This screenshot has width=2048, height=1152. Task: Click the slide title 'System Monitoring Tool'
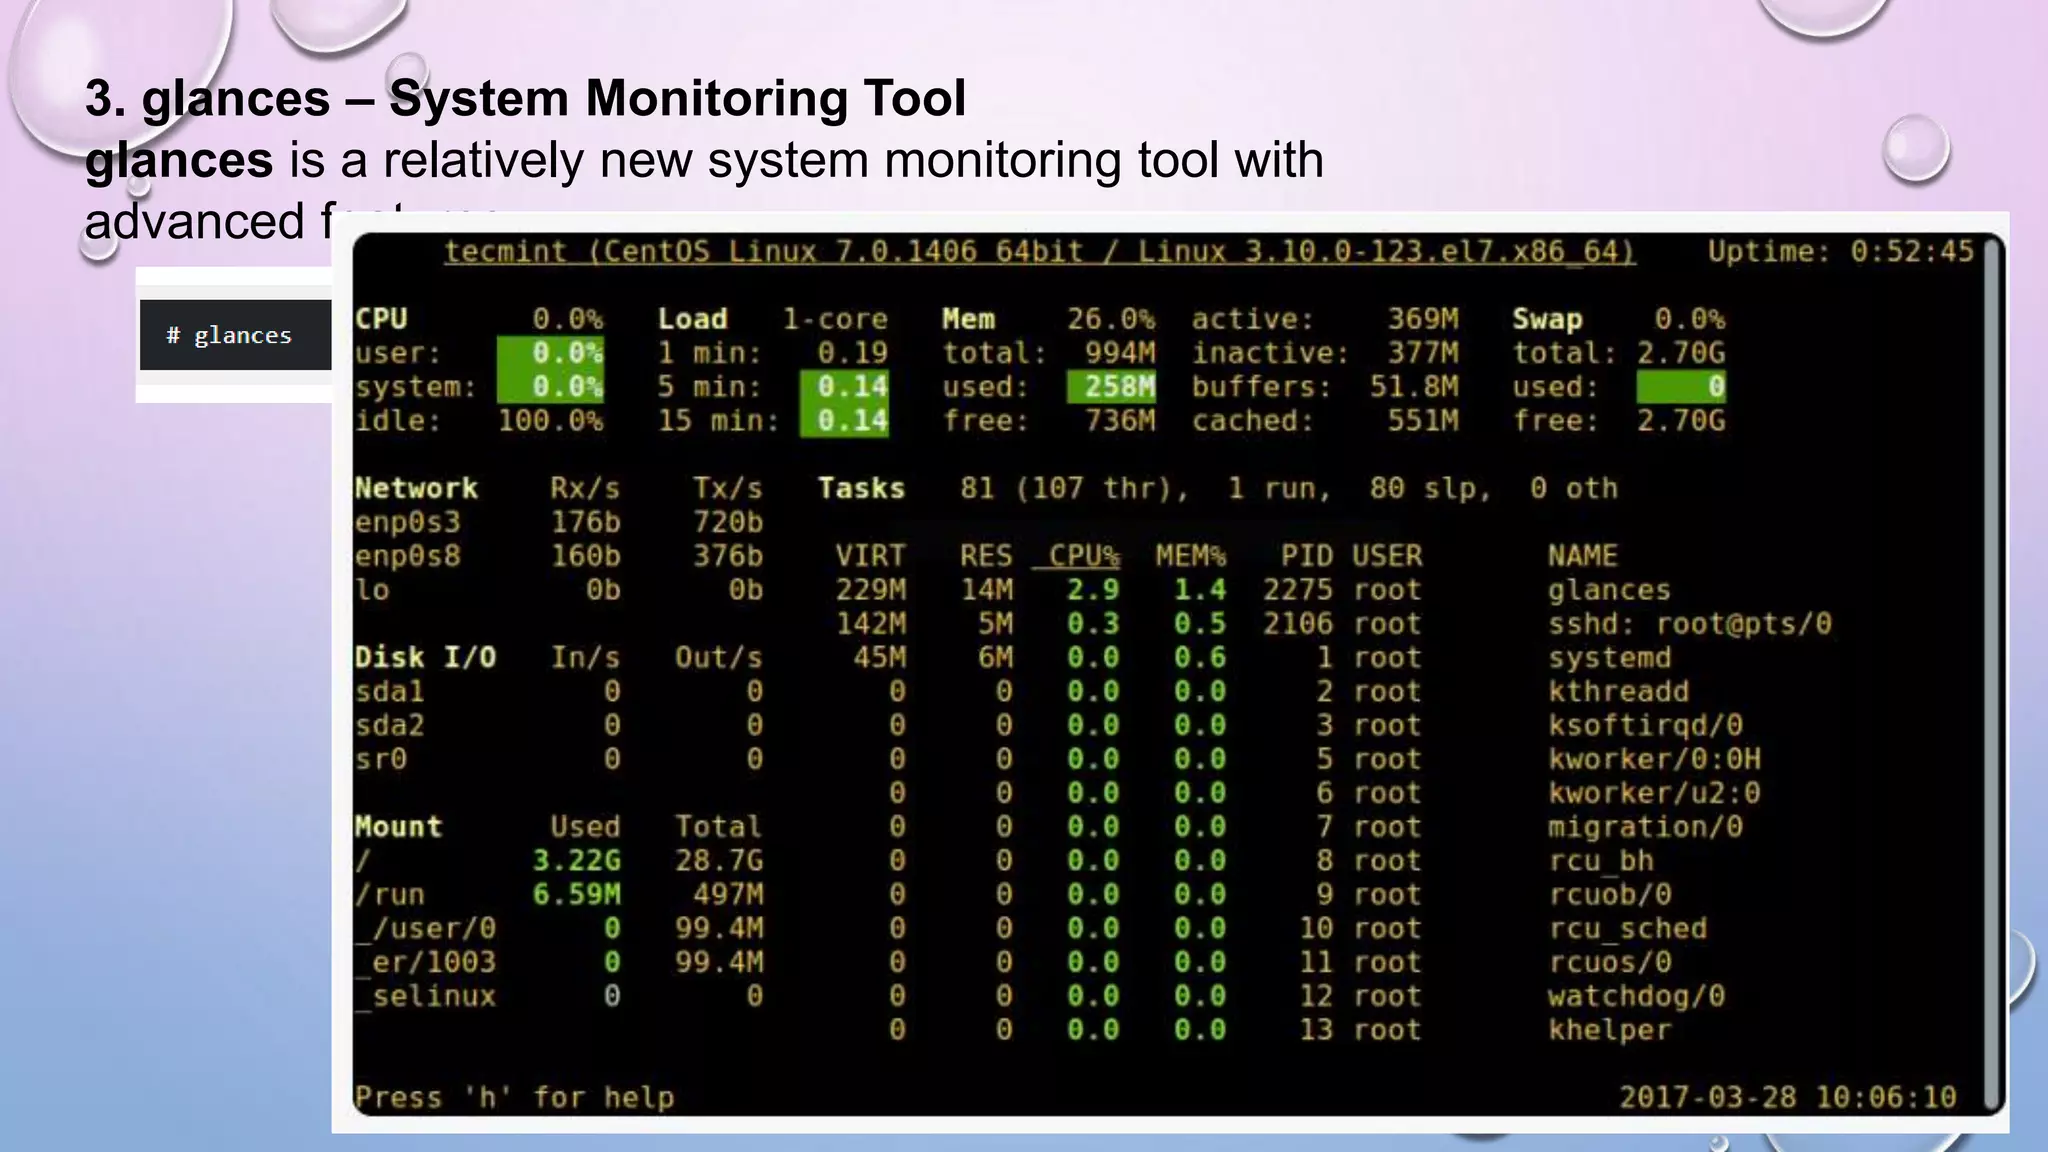pyautogui.click(x=677, y=98)
